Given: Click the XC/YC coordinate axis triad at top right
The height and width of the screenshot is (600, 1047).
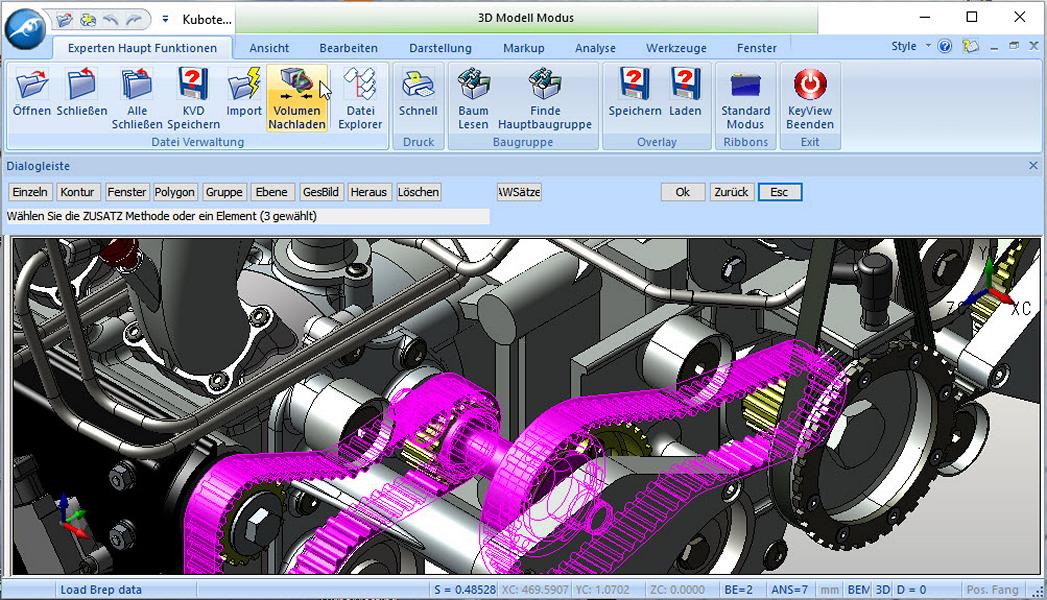Looking at the screenshot, I should coord(991,290).
